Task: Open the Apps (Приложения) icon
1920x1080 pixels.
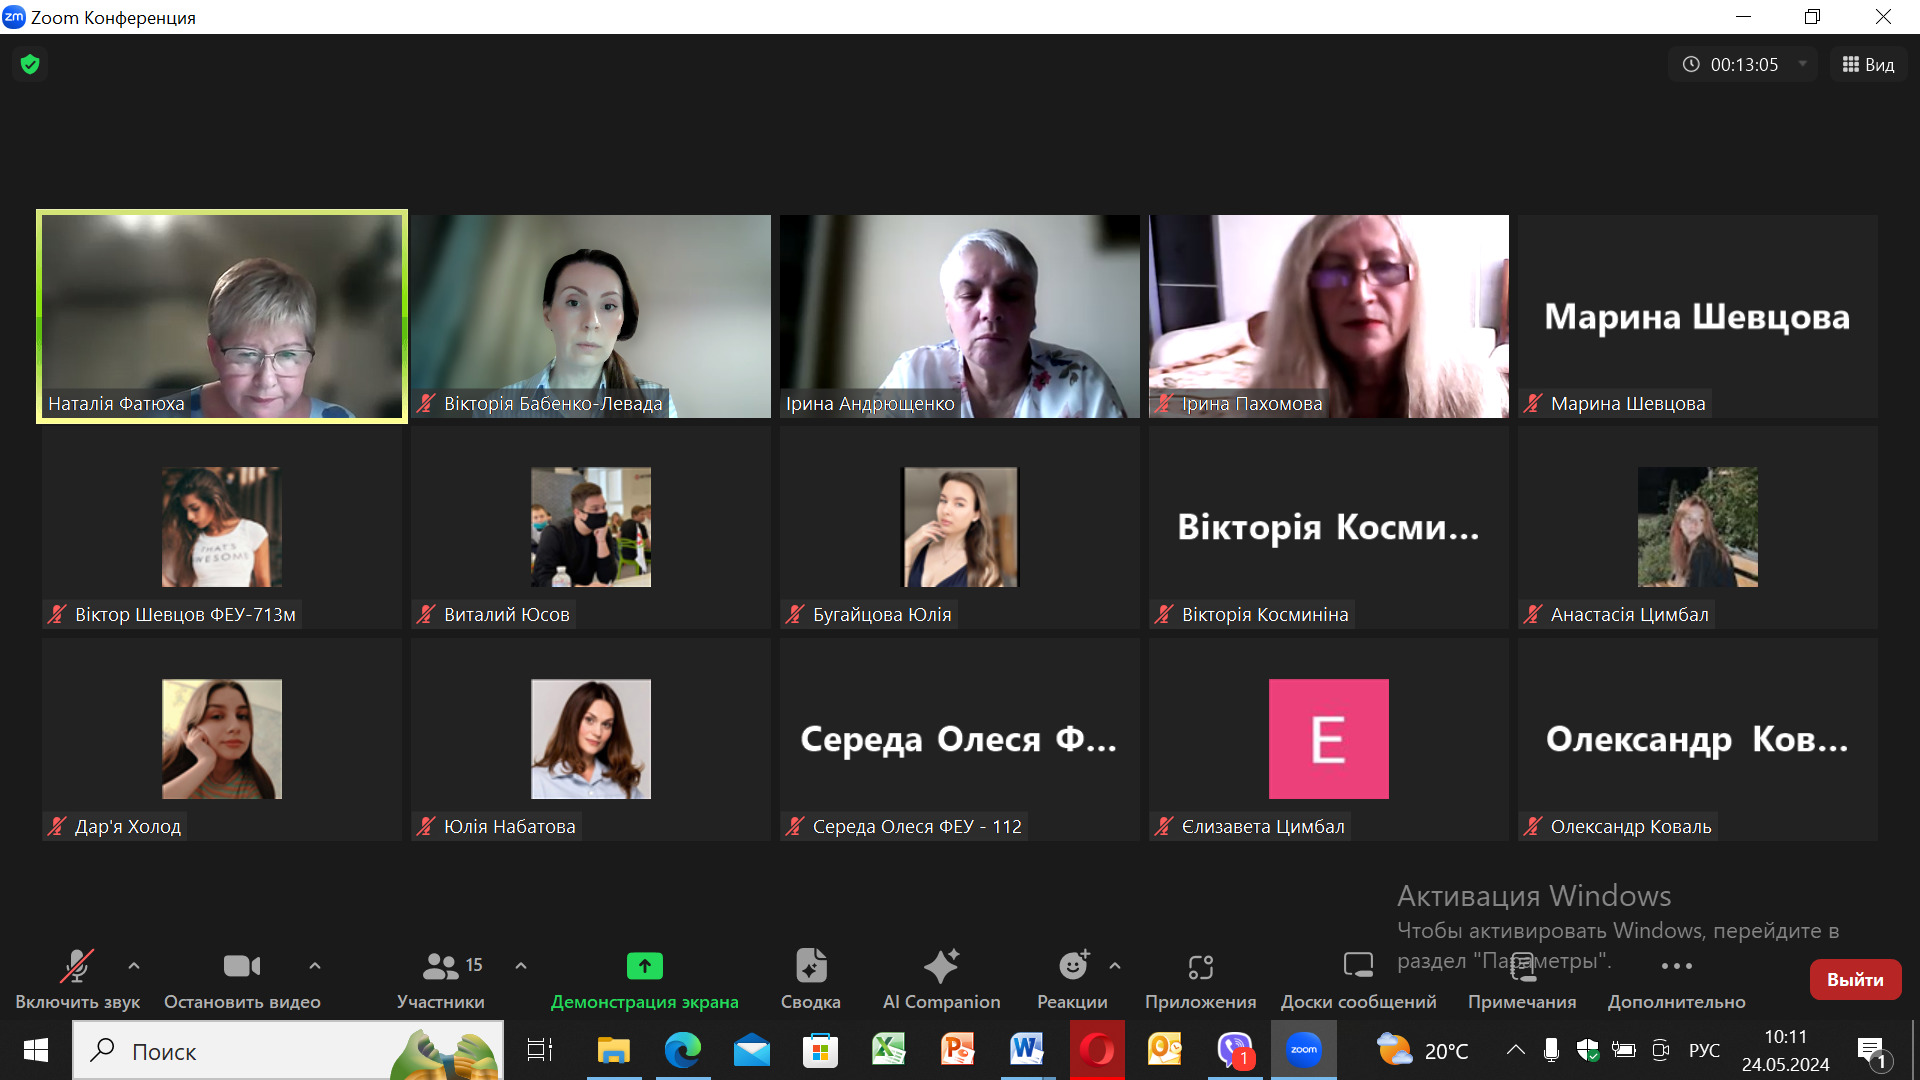Action: pos(1200,966)
